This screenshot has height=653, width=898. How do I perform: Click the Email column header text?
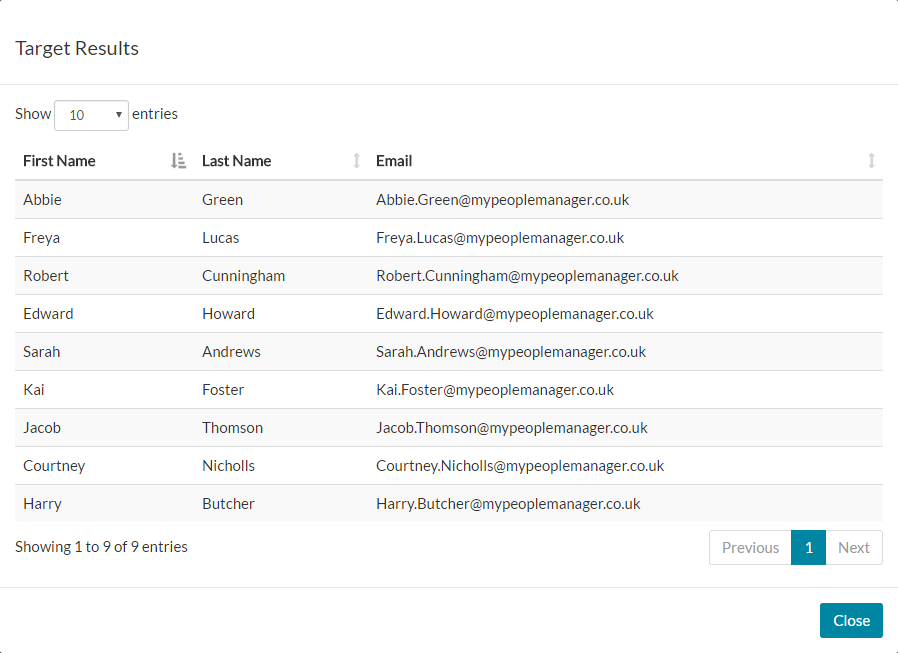tap(394, 161)
